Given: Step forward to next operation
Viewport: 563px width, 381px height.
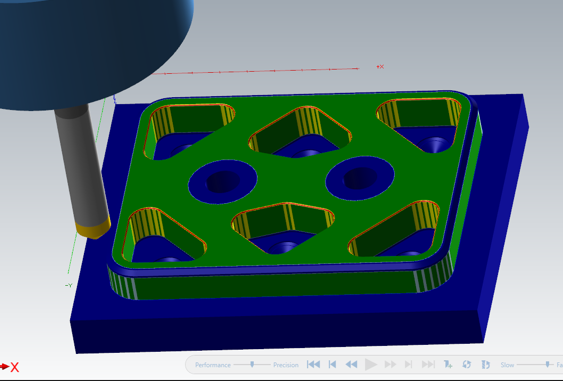Looking at the screenshot, I should coord(408,364).
